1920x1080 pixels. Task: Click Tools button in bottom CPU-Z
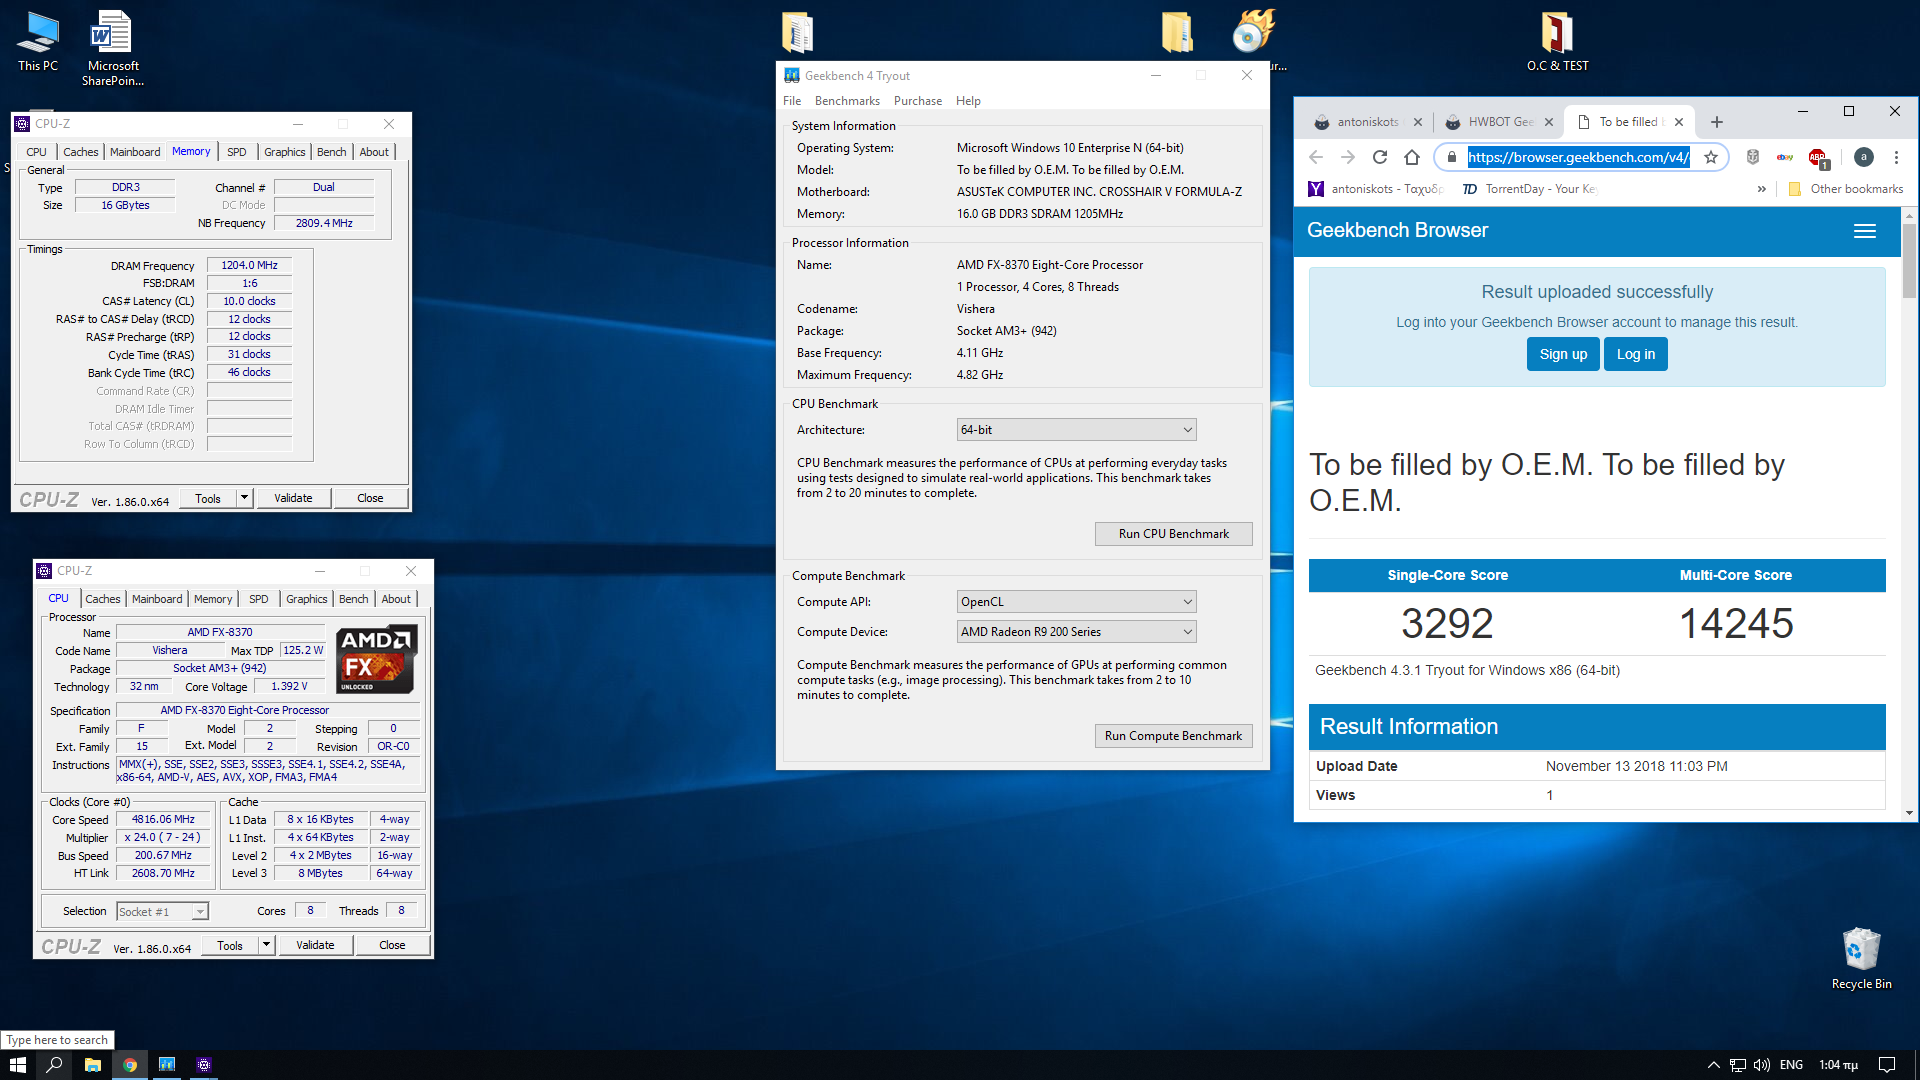tap(230, 945)
